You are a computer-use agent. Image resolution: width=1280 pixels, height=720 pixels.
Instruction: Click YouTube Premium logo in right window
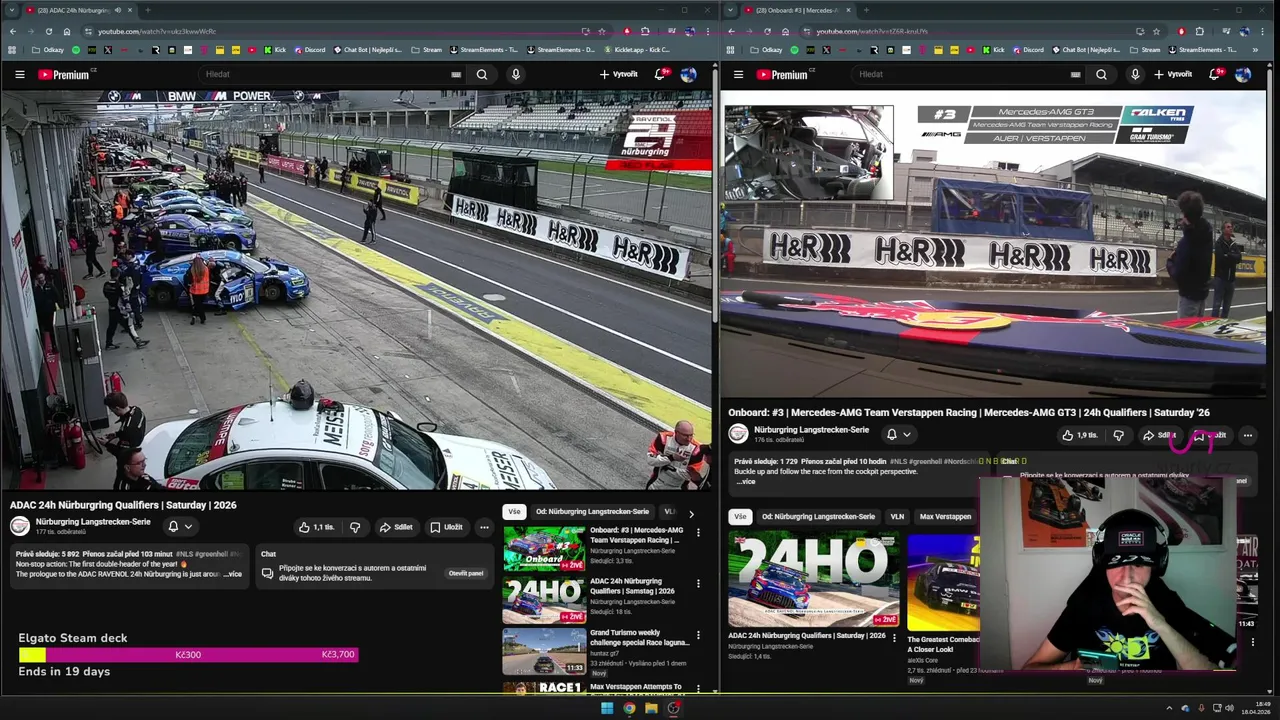(783, 74)
